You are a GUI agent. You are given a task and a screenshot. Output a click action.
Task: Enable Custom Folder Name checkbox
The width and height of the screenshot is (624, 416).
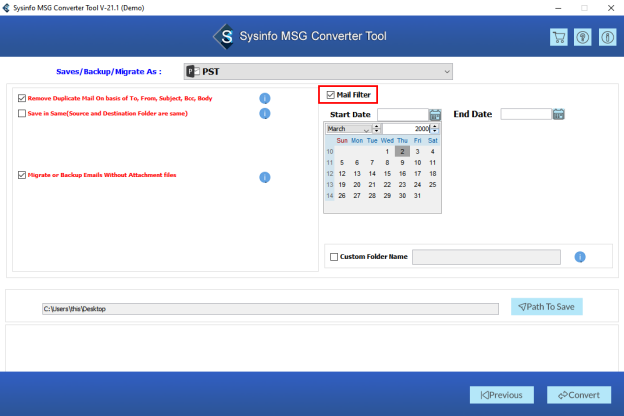(x=334, y=257)
